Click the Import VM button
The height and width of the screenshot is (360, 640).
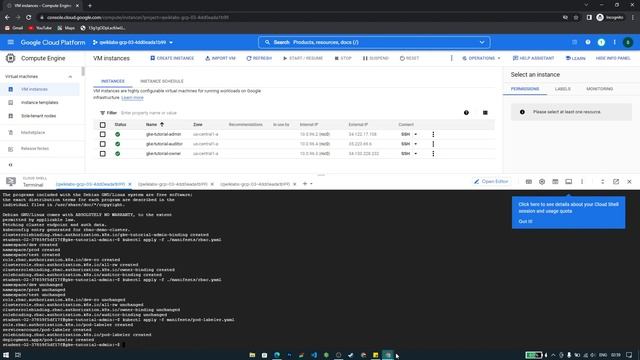[x=220, y=58]
